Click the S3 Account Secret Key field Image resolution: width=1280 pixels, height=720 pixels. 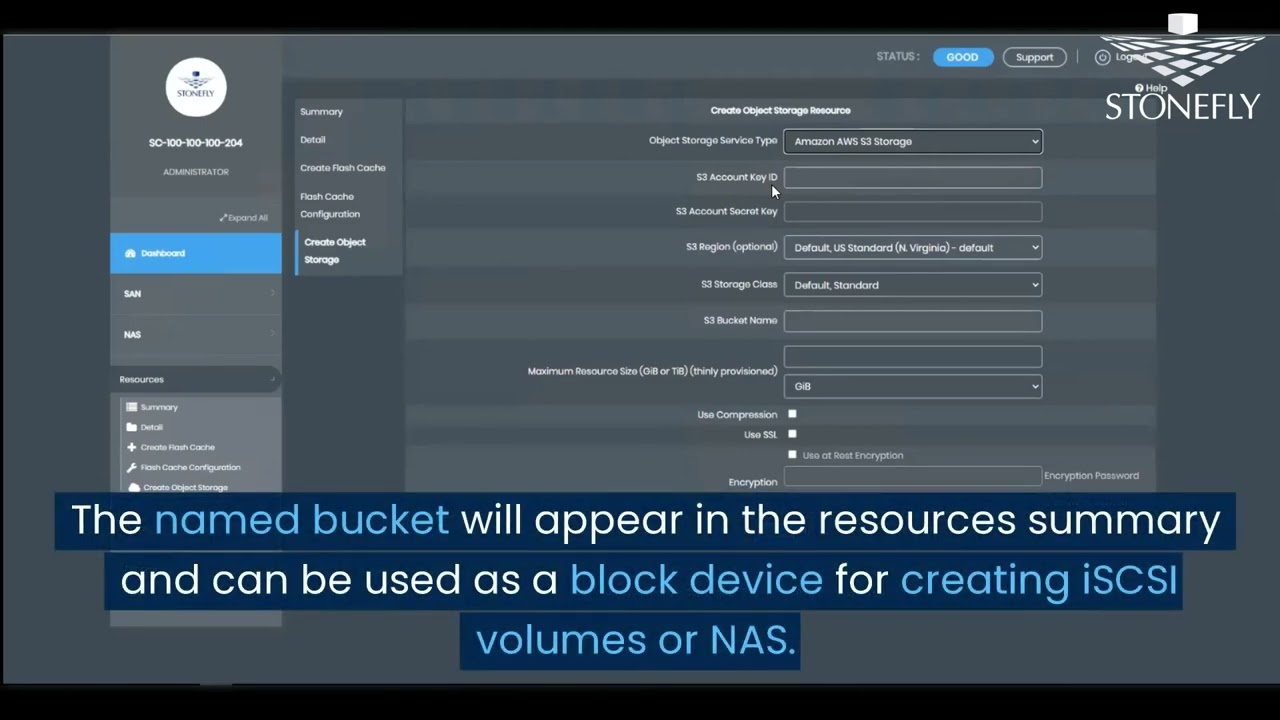pos(913,211)
